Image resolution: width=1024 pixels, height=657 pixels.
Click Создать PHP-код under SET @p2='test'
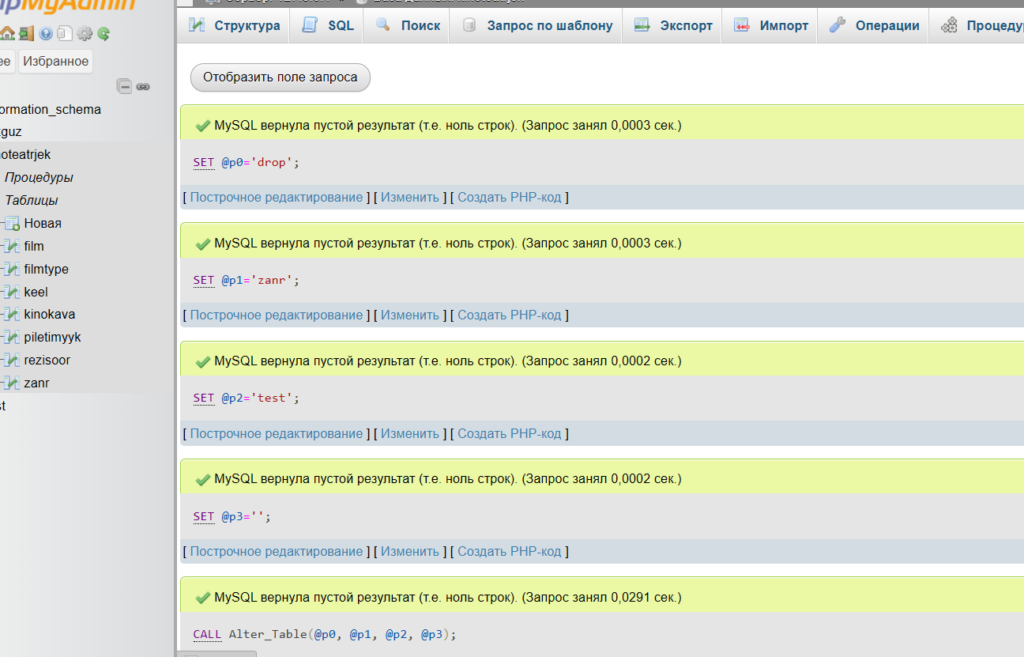(509, 434)
